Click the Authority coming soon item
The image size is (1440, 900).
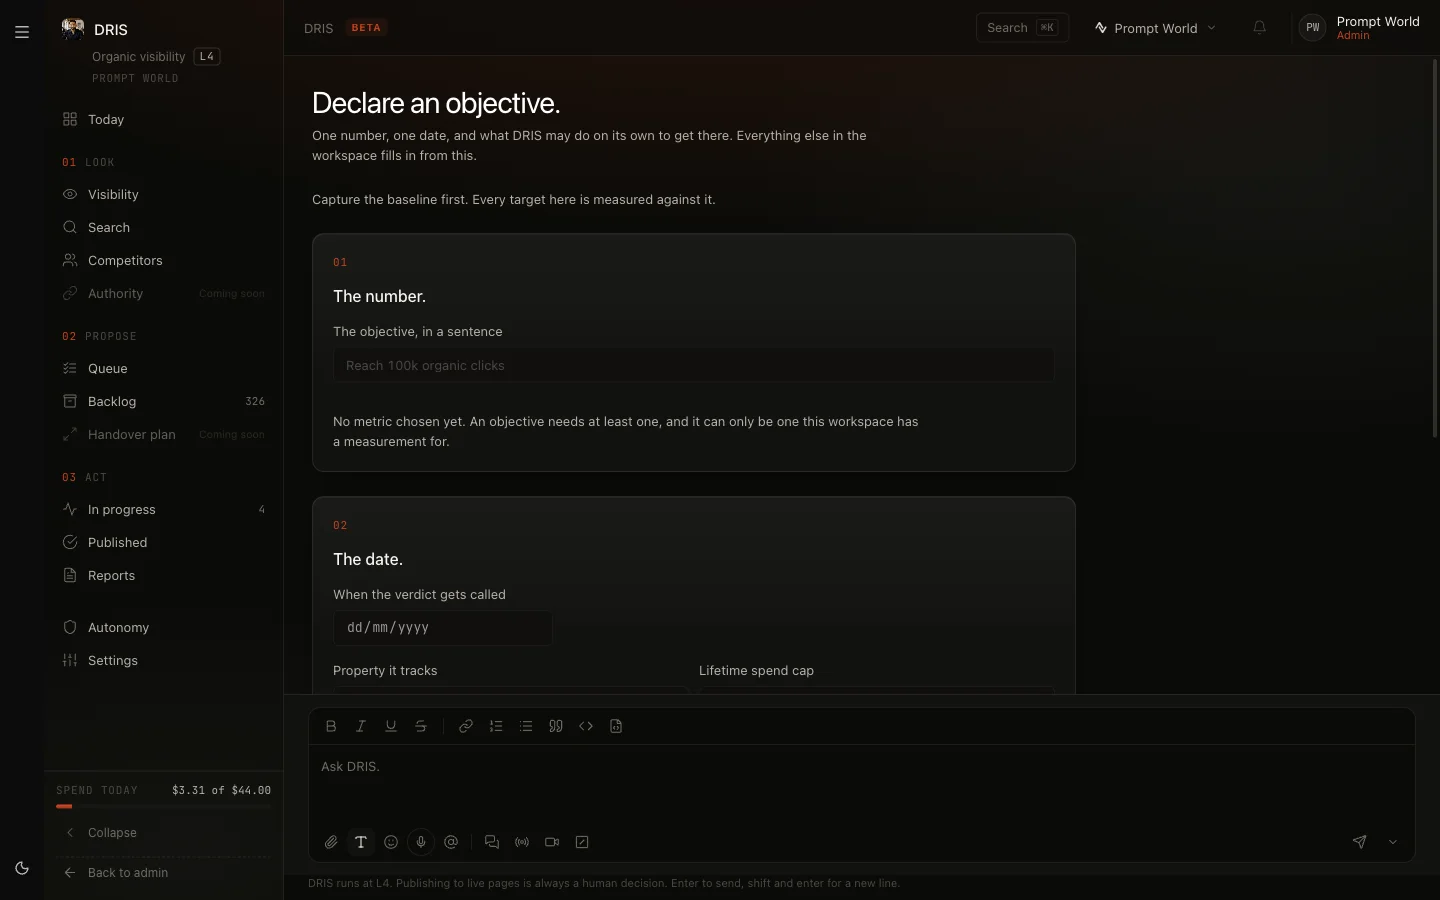pos(163,293)
